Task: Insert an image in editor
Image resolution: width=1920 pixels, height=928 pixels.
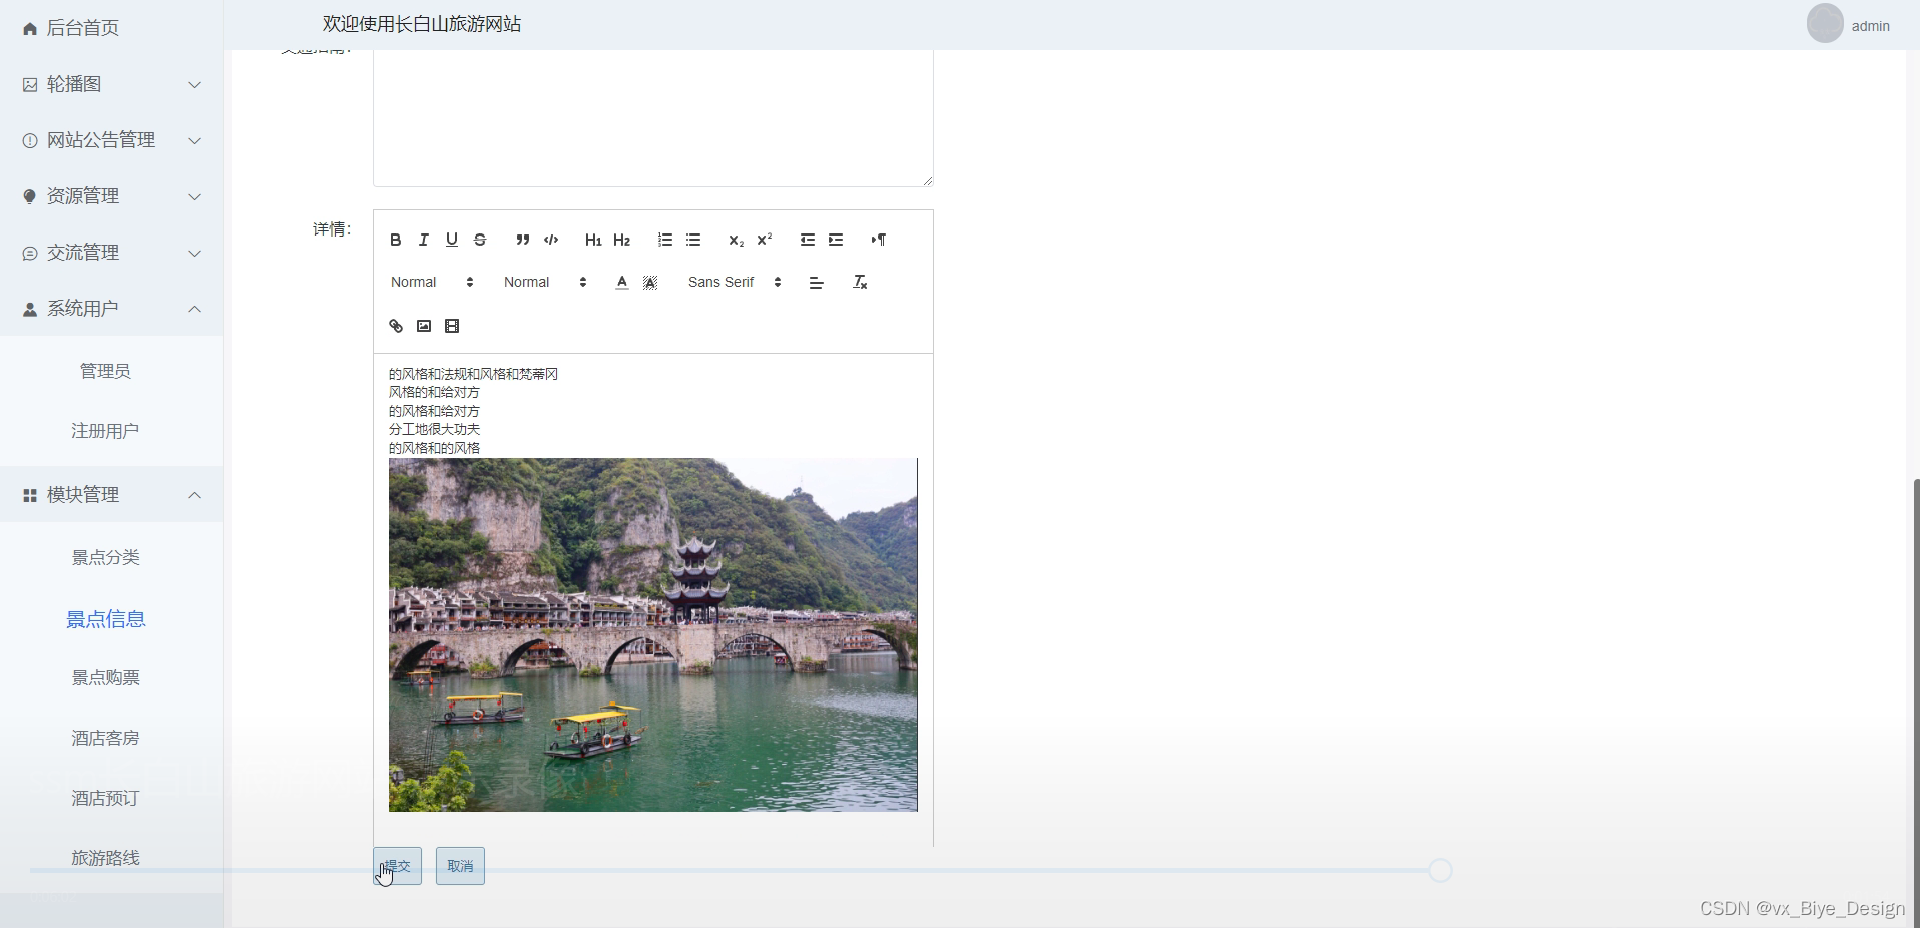Action: click(424, 326)
